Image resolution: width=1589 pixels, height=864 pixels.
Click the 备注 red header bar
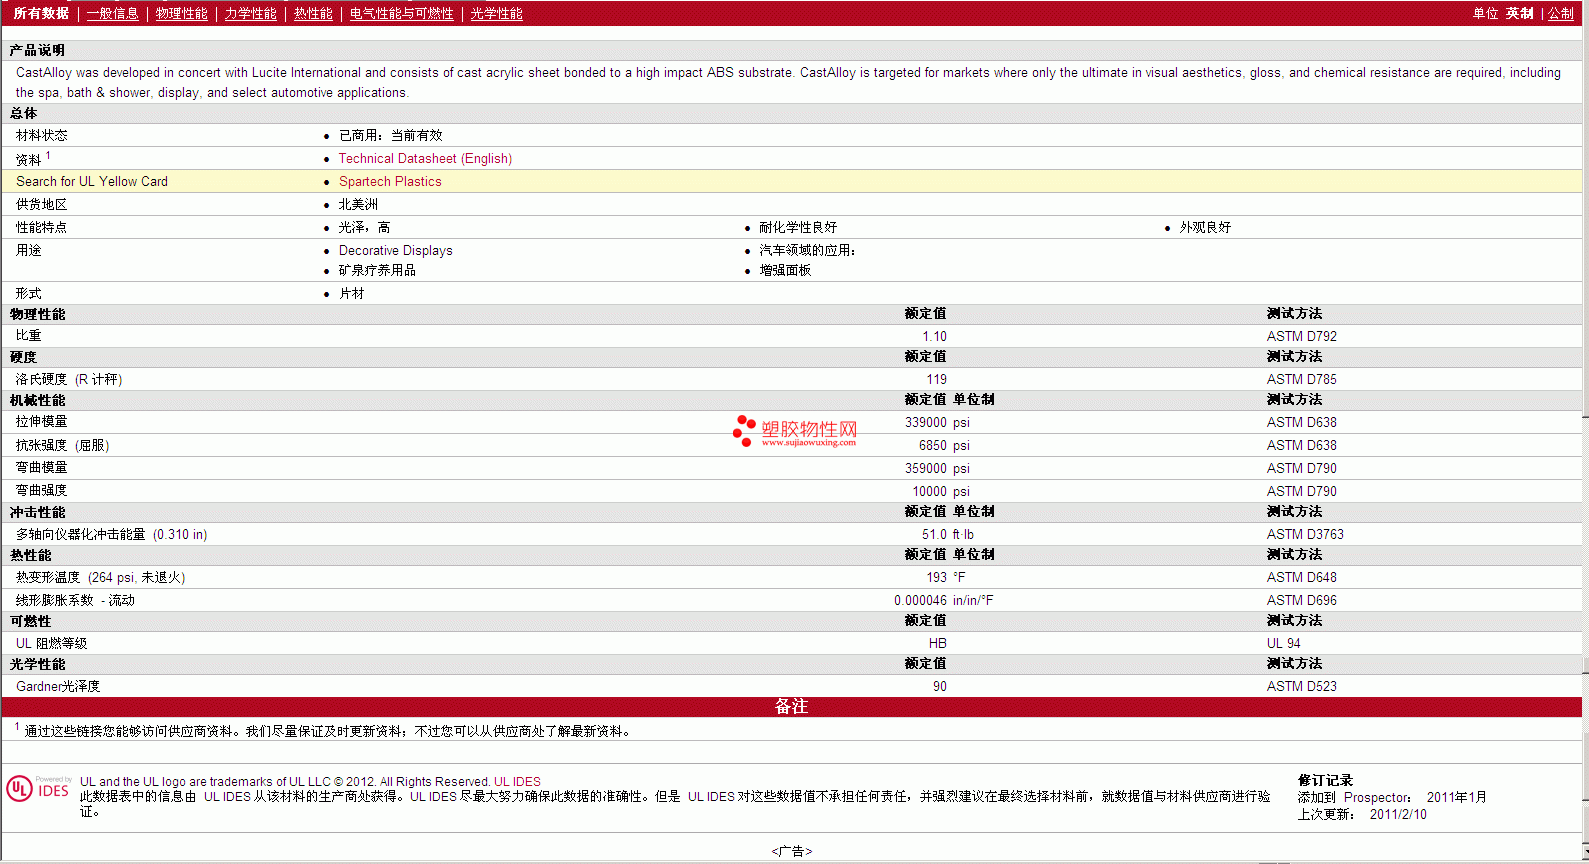pos(791,706)
